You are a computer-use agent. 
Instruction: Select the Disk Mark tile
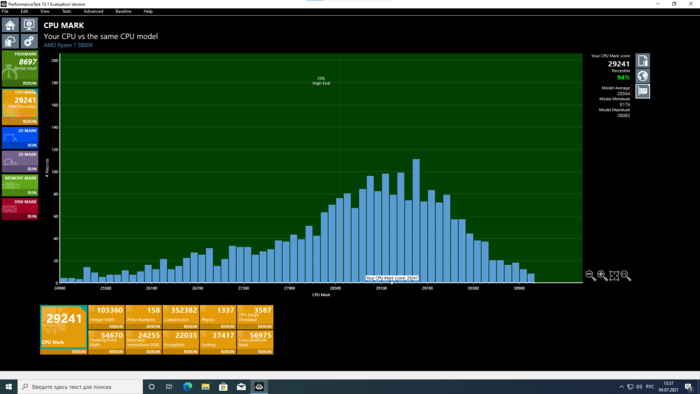20,209
